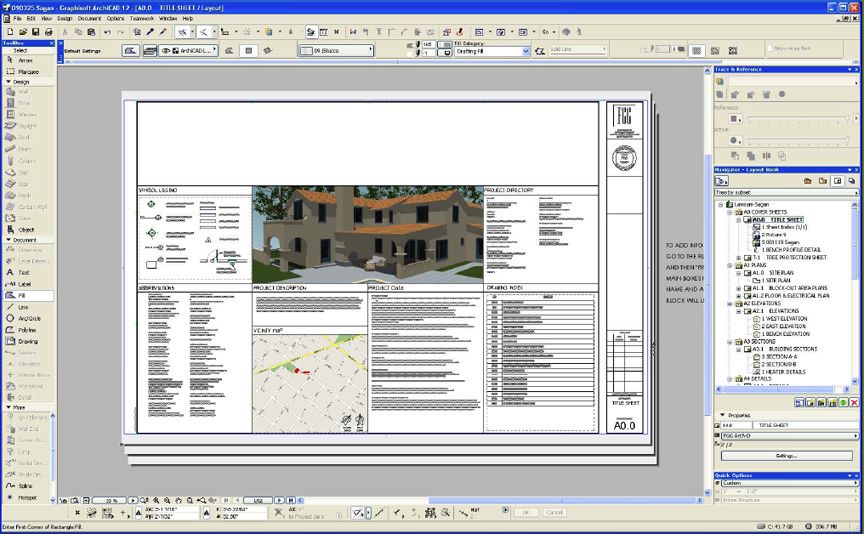The height and width of the screenshot is (534, 864).
Task: Open the Edit menu
Action: (x=31, y=18)
